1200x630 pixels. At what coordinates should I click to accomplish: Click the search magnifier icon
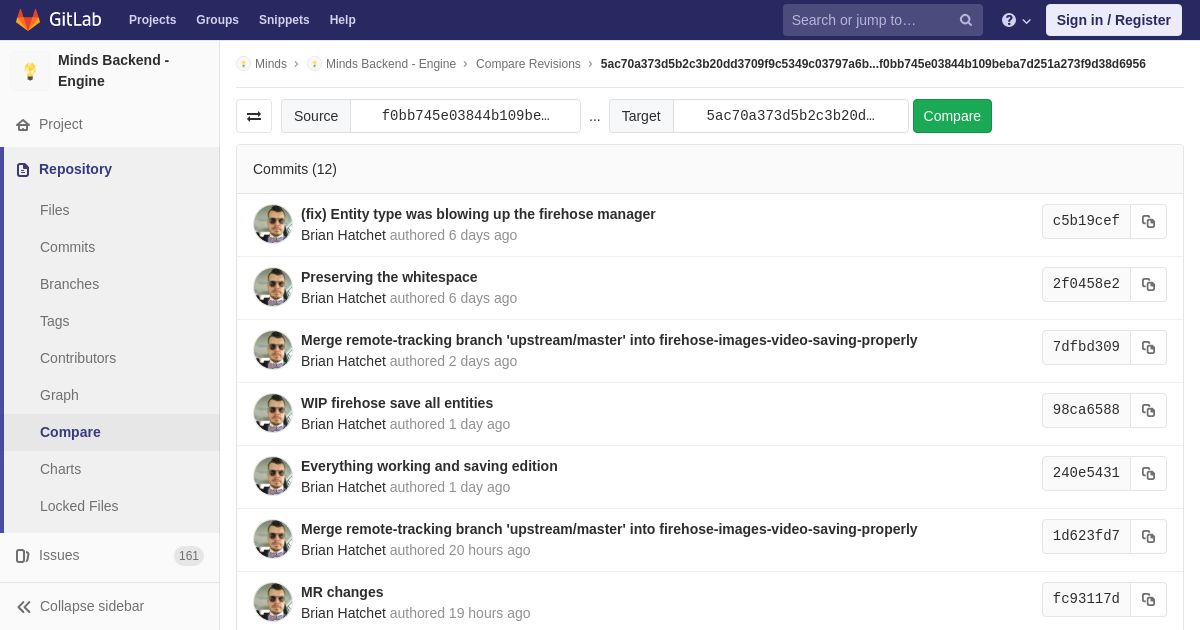(965, 20)
